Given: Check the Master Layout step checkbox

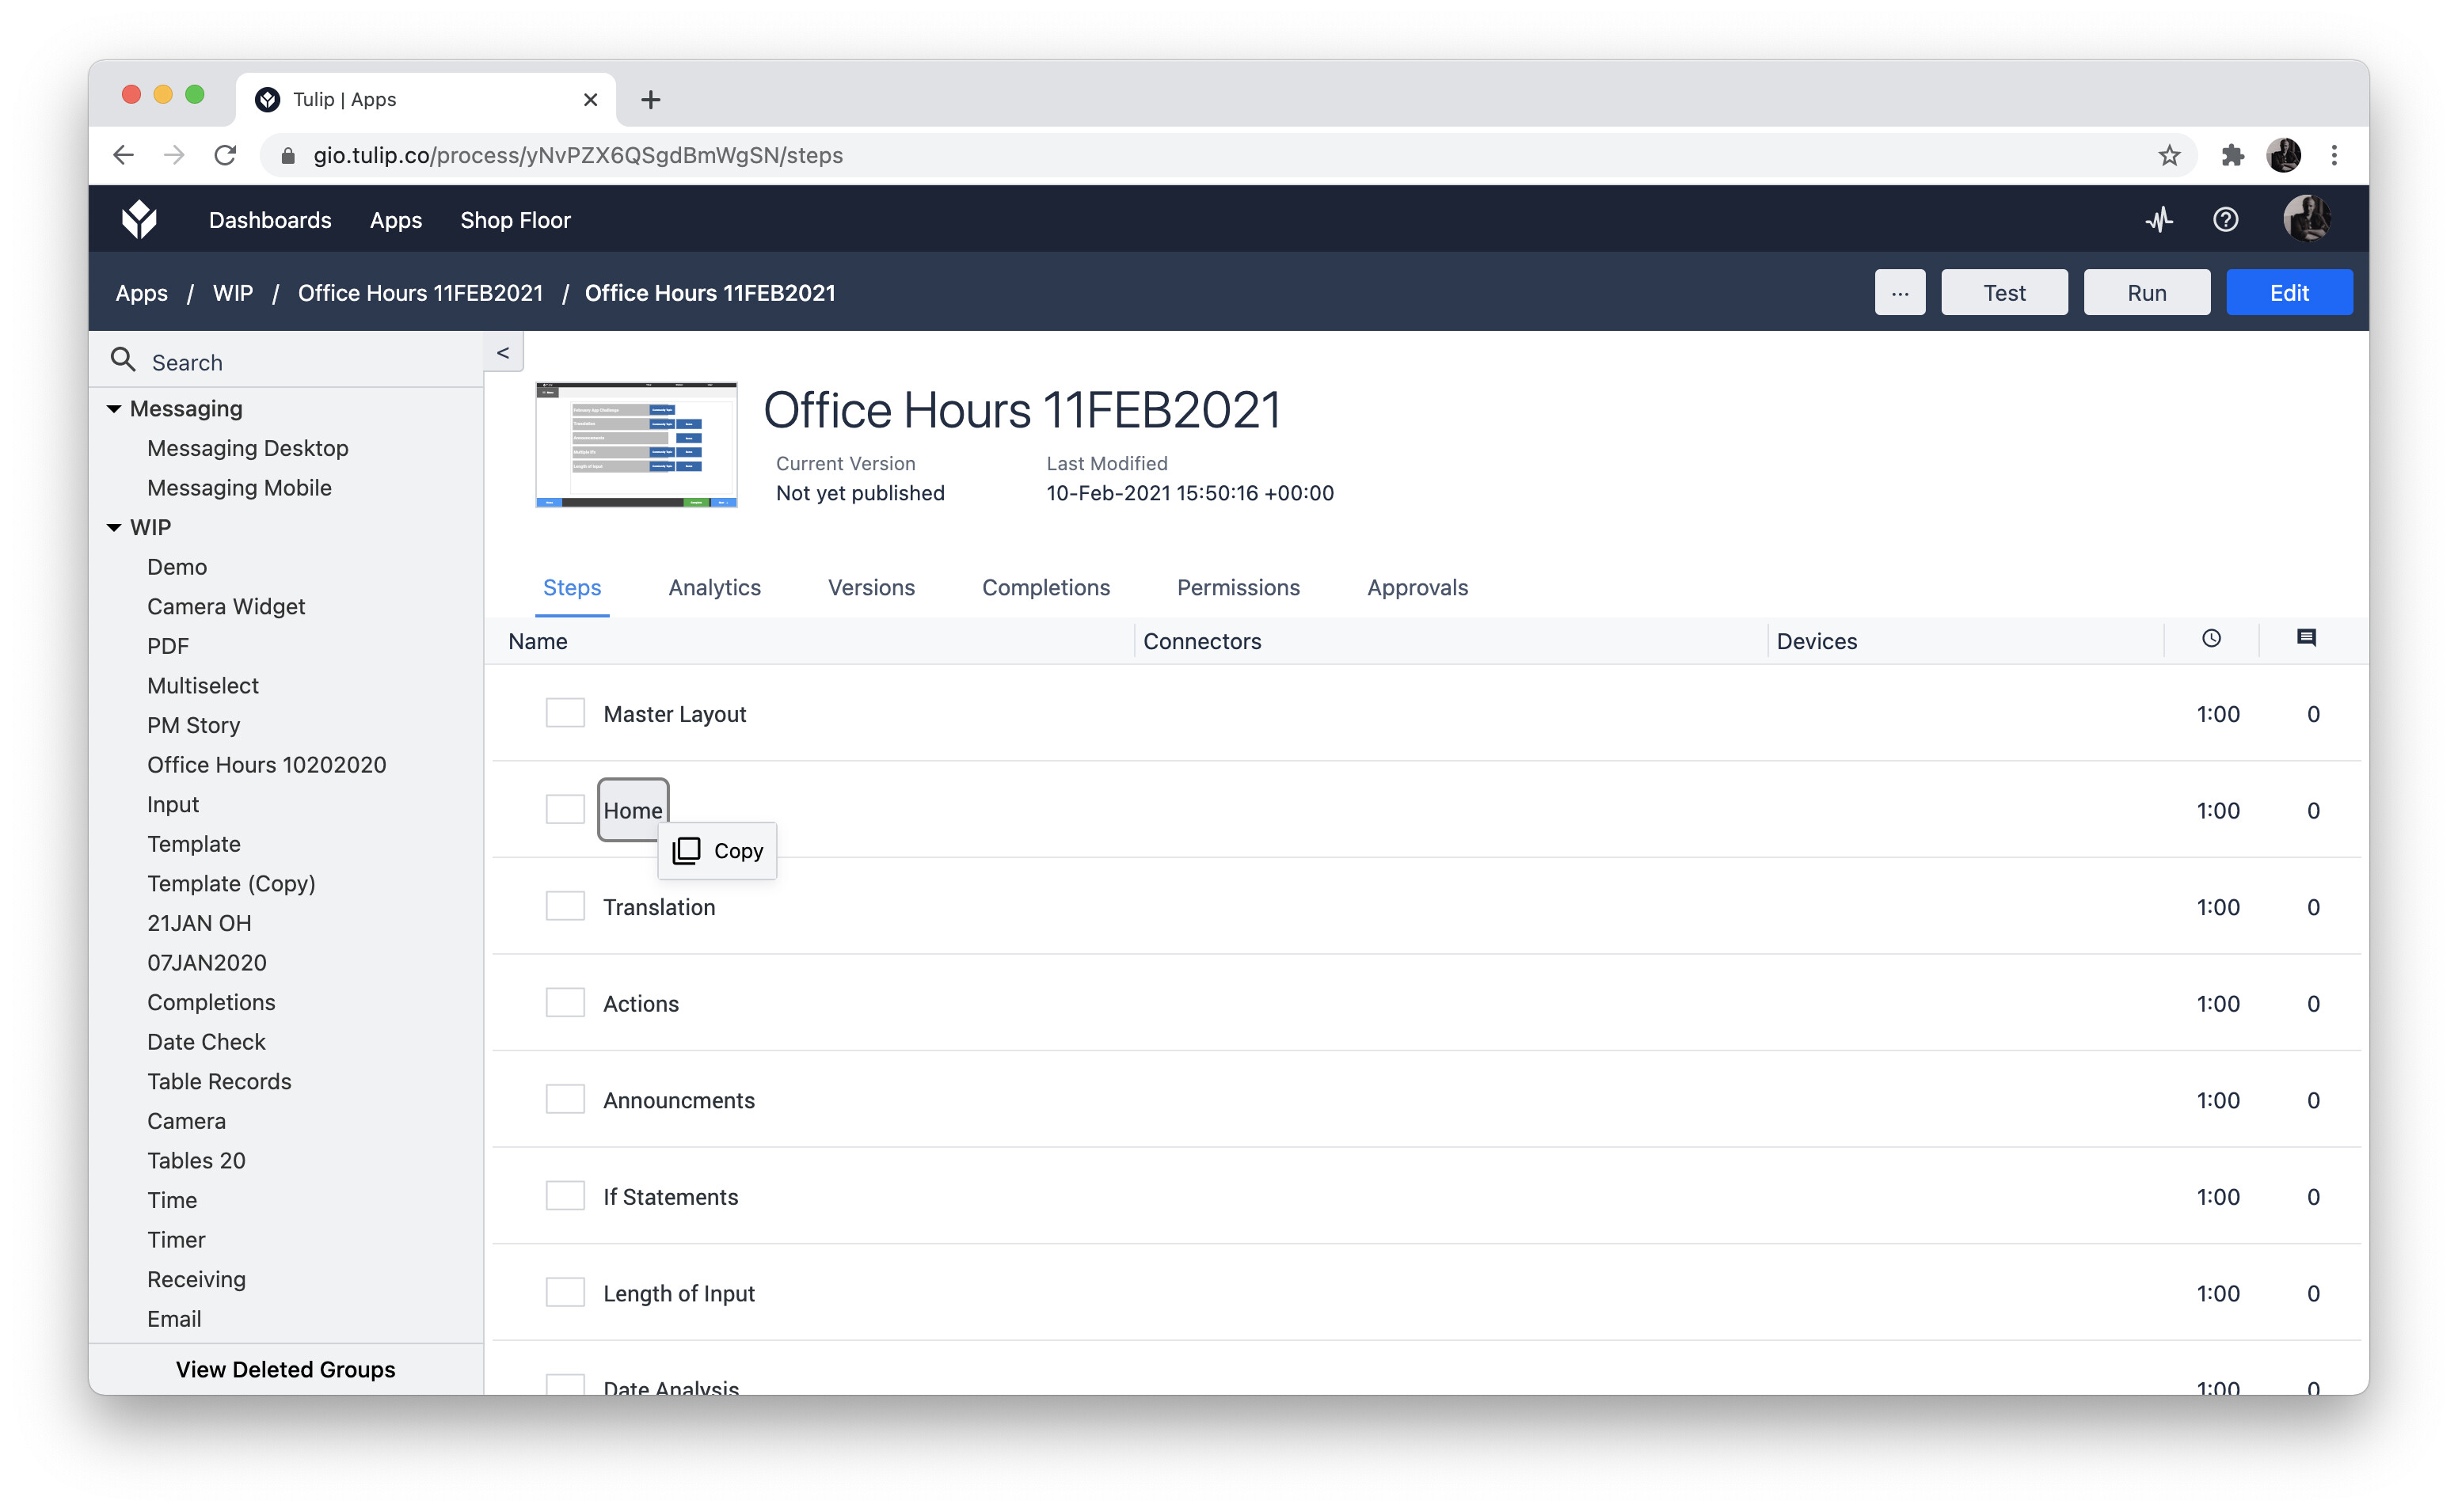Looking at the screenshot, I should [x=565, y=714].
